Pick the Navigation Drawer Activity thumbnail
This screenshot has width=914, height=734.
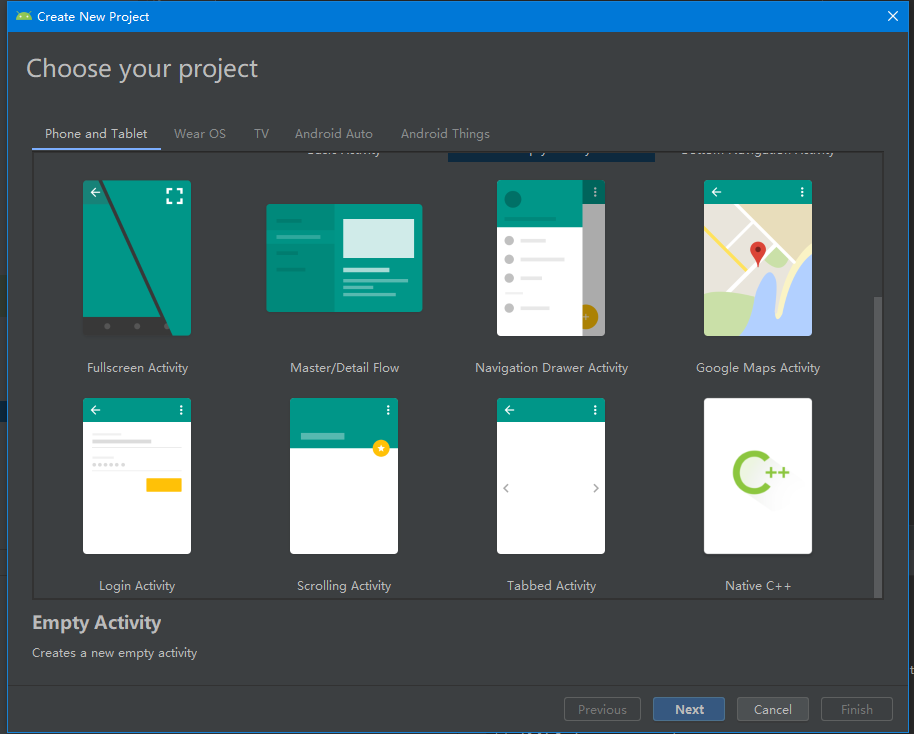551,258
